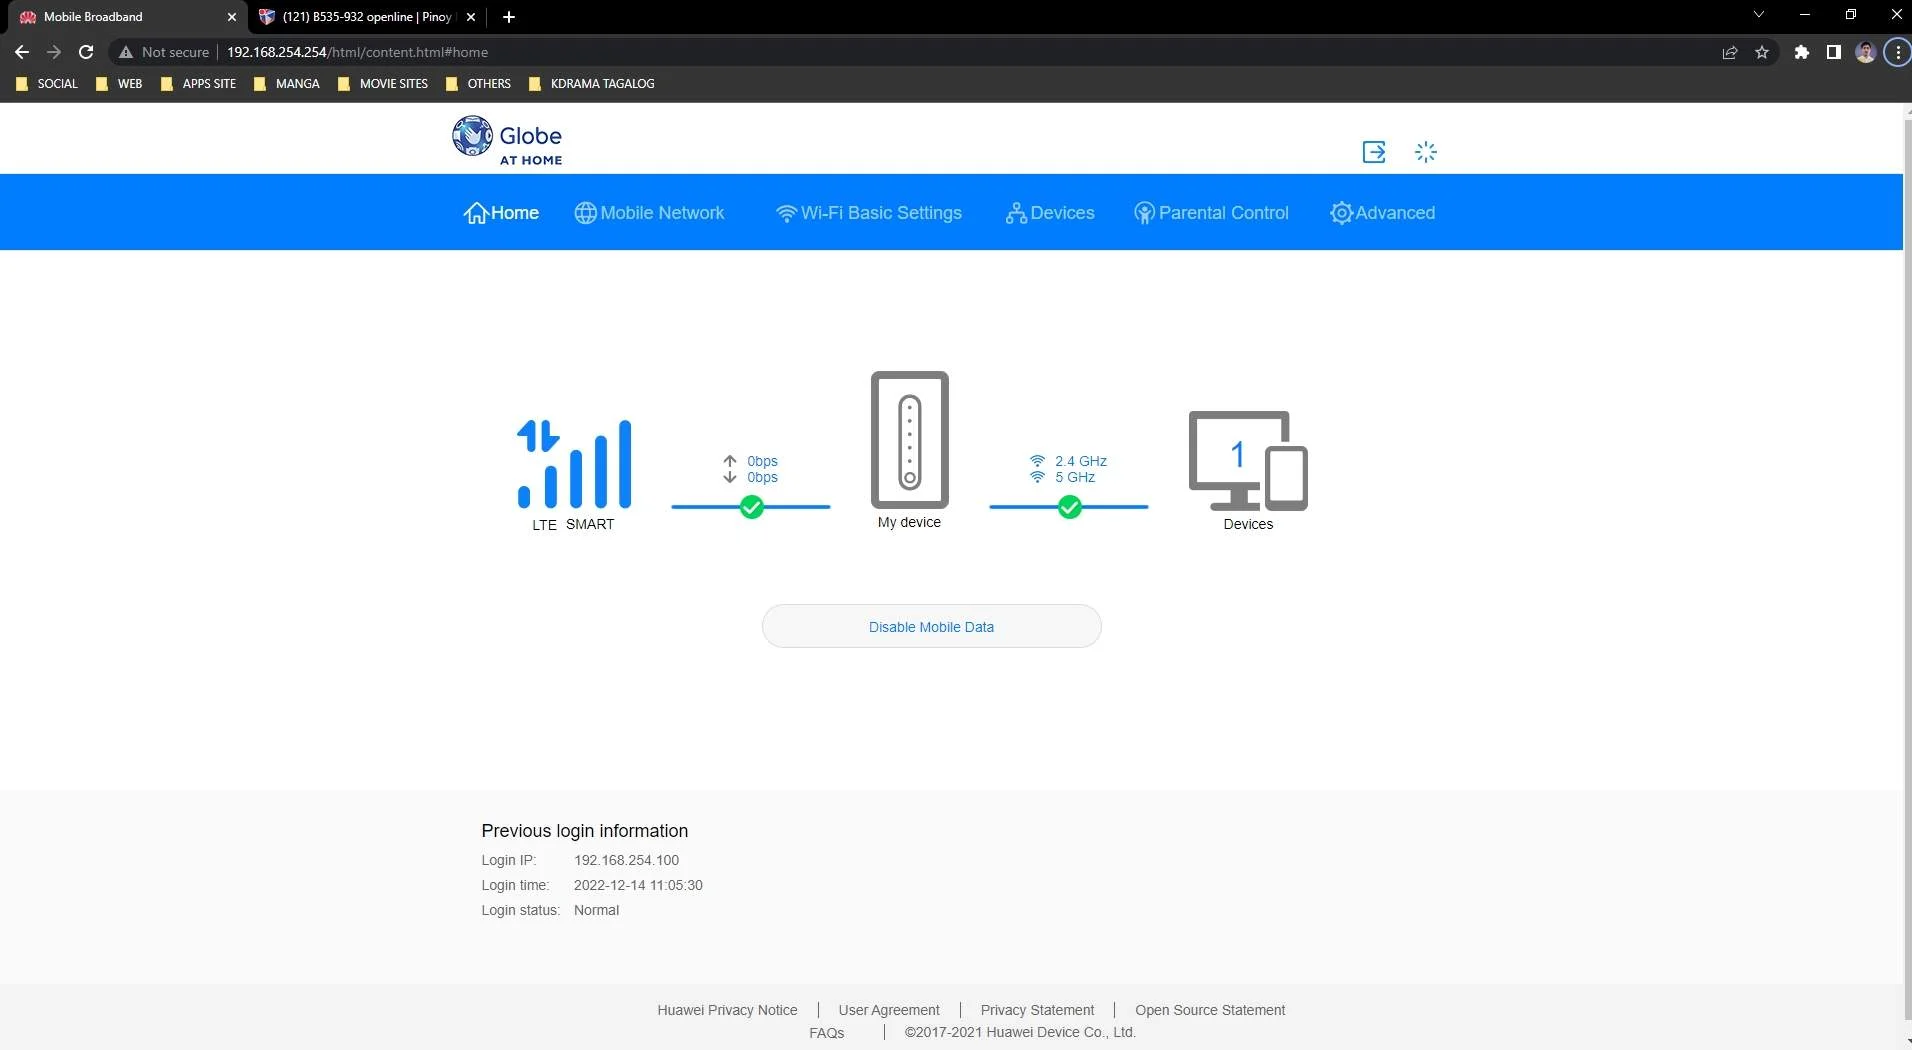Open the Huawei Privacy Notice link
The width and height of the screenshot is (1912, 1050).
click(727, 1010)
